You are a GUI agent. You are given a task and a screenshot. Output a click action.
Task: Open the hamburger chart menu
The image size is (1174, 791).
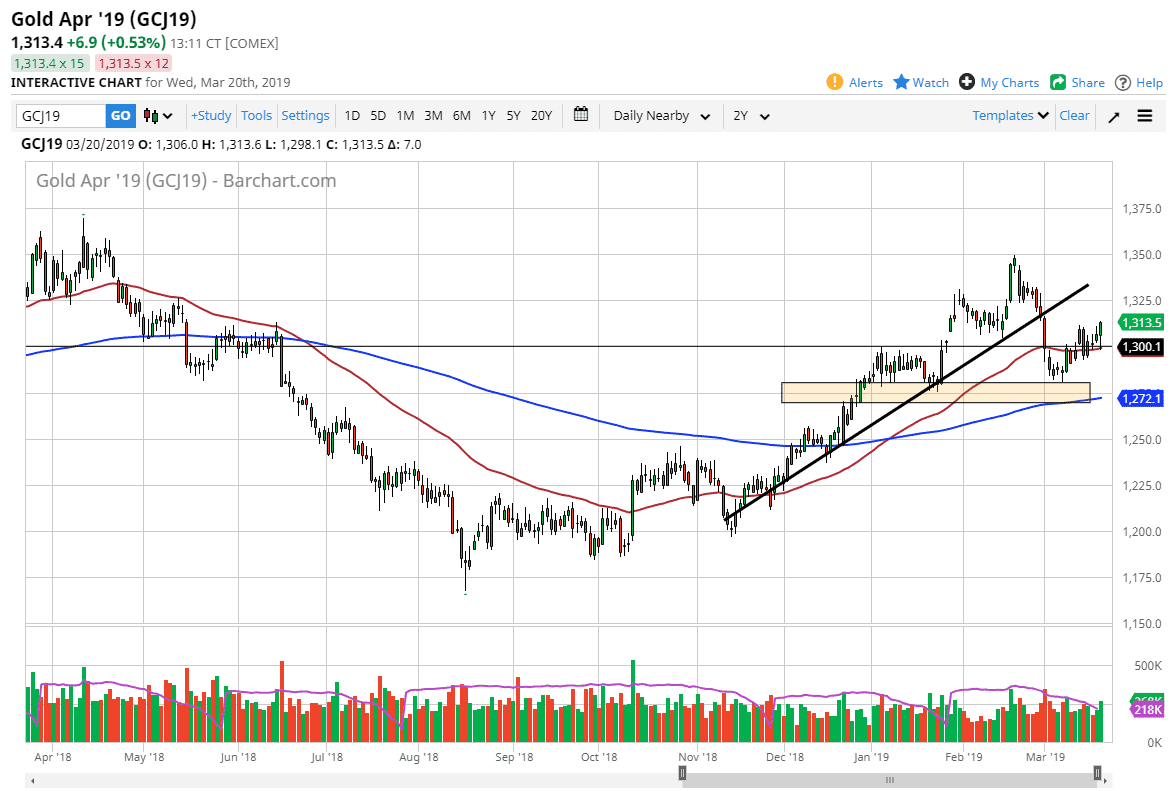tap(1145, 116)
